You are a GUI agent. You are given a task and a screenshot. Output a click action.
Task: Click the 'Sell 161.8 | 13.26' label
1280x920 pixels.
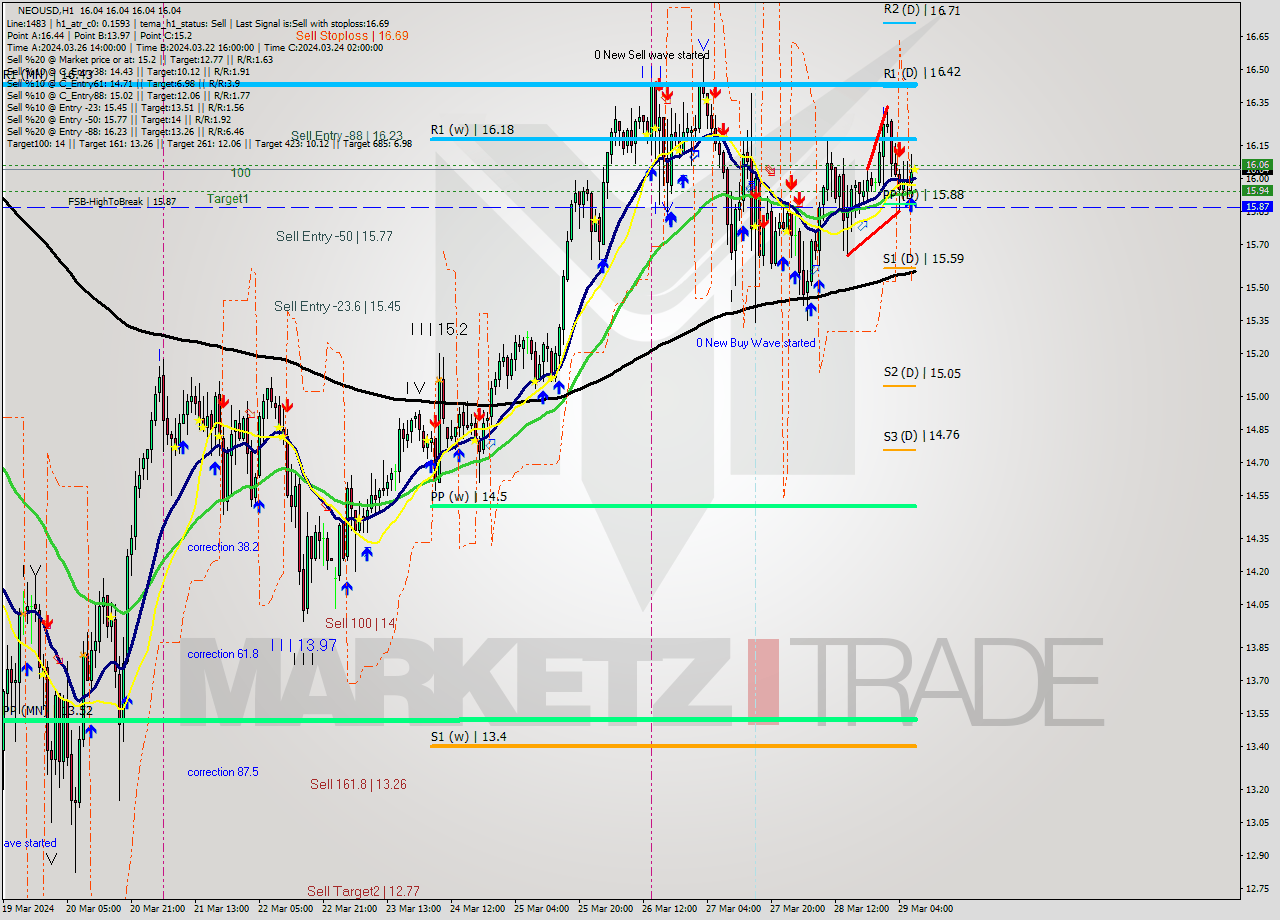358,785
